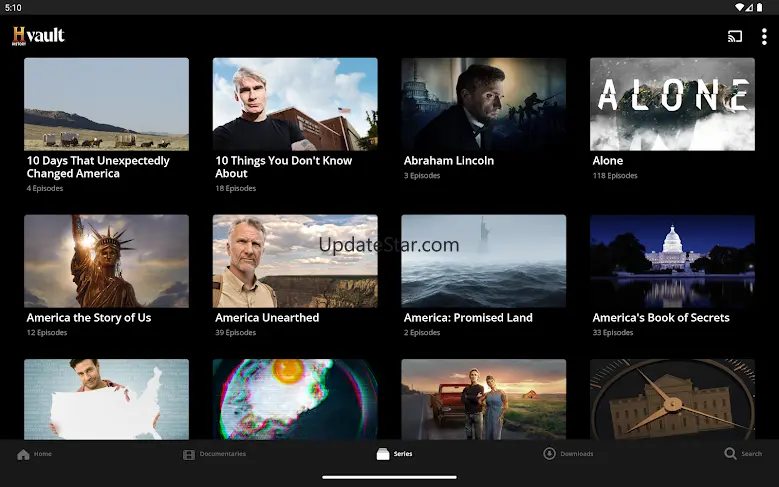Open the three-dot overflow menu
Image resolution: width=779 pixels, height=487 pixels.
[764, 37]
